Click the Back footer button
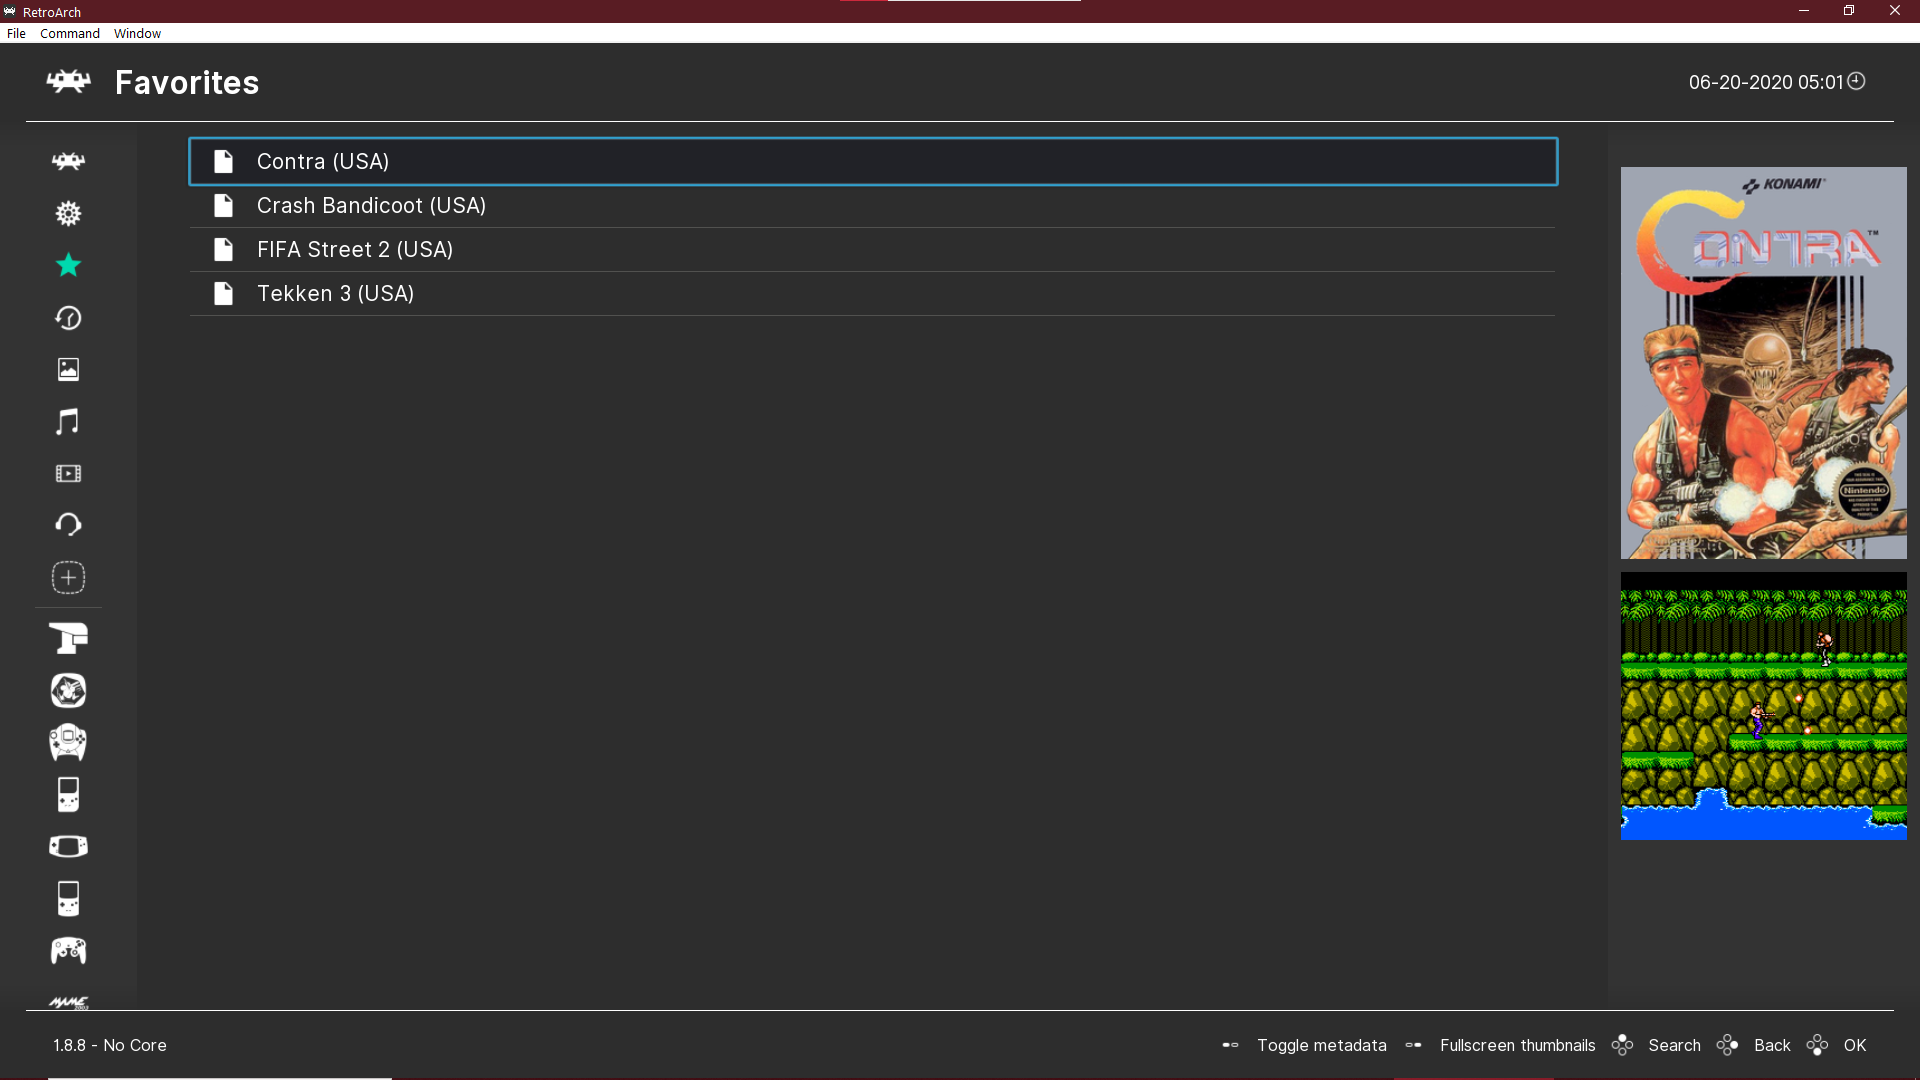This screenshot has height=1080, width=1920. pyautogui.click(x=1772, y=1045)
